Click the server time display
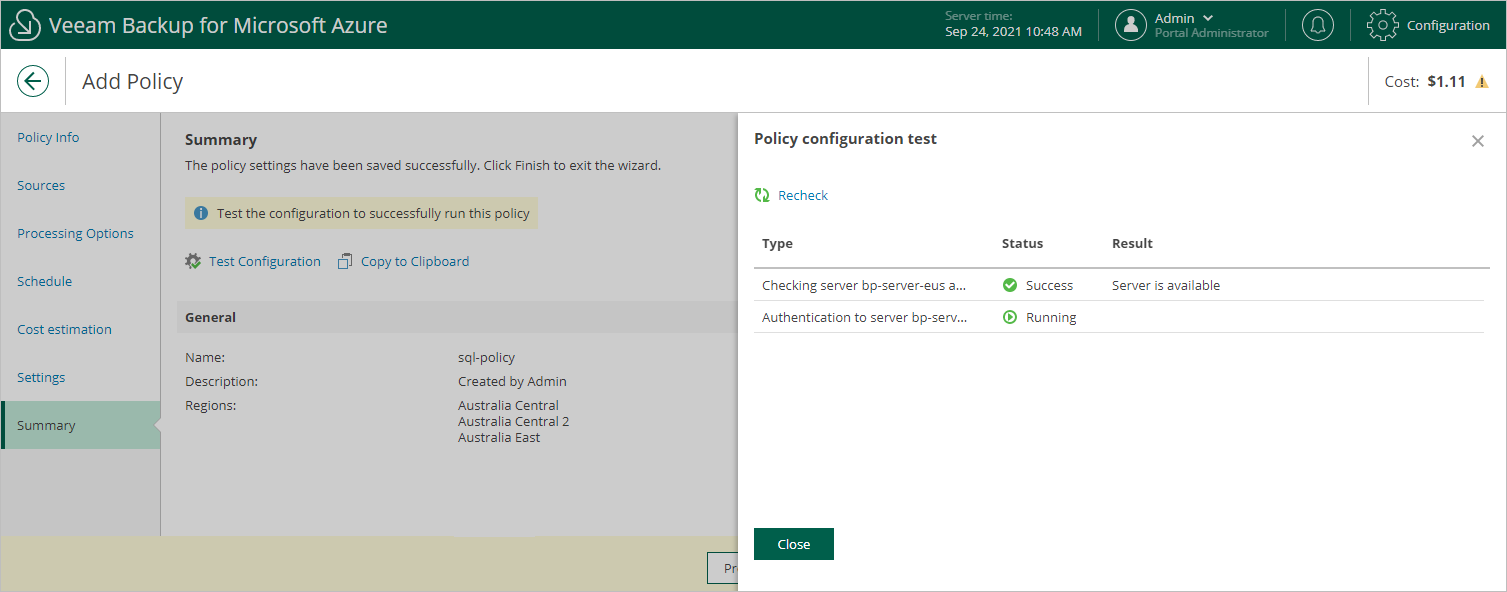The image size is (1507, 592). pos(1013,24)
